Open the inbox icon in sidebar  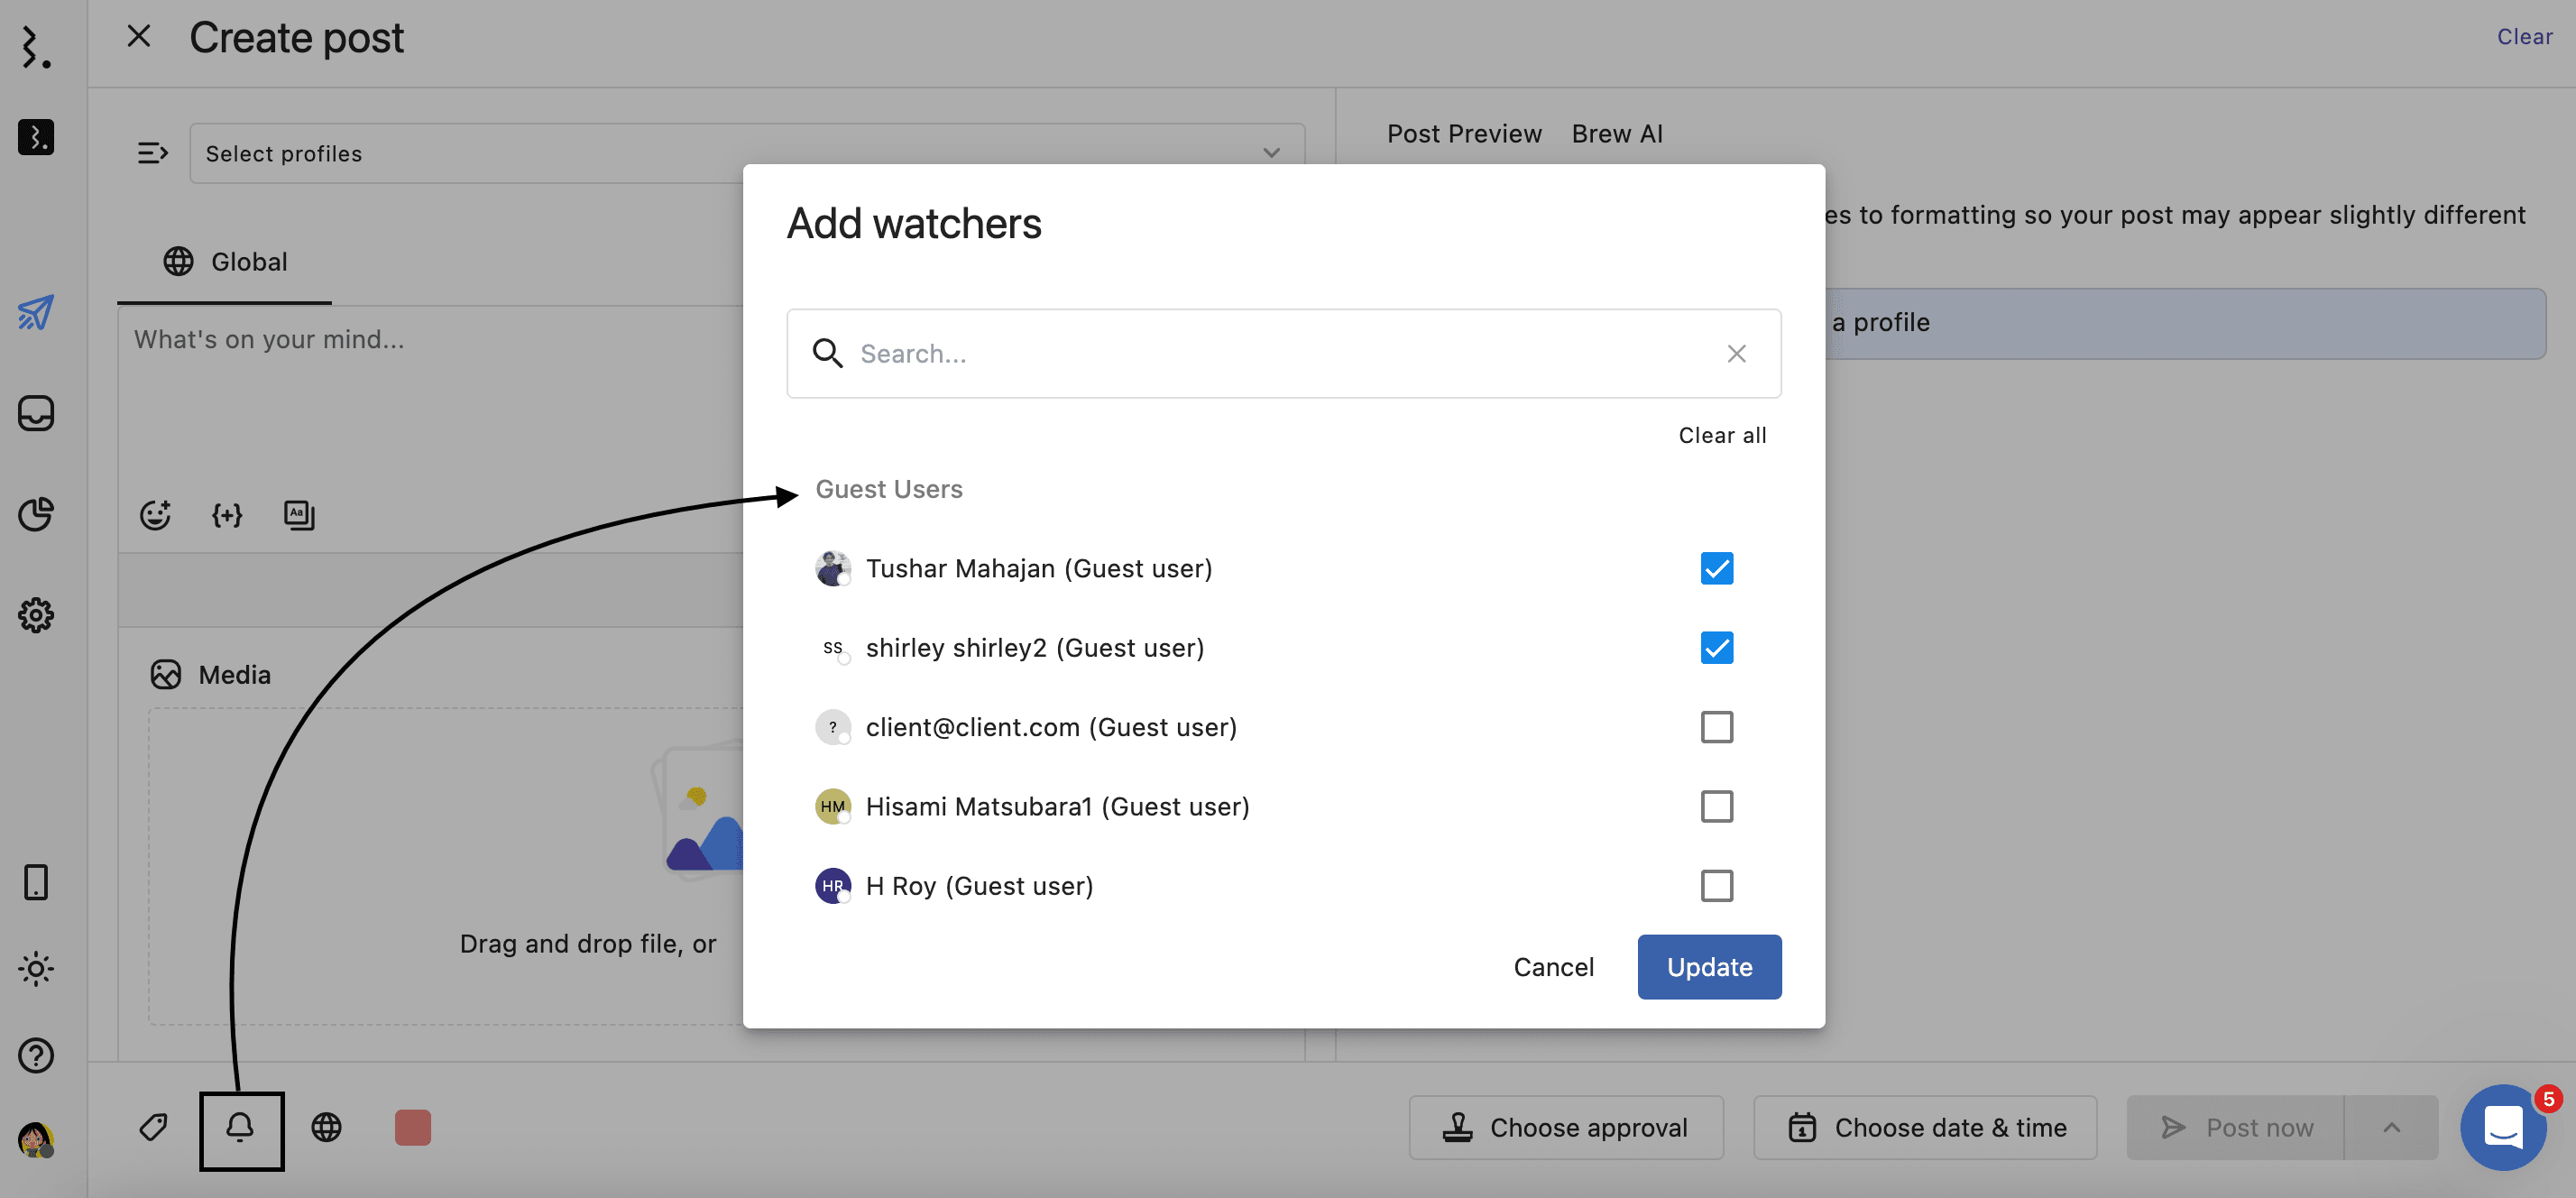36,413
